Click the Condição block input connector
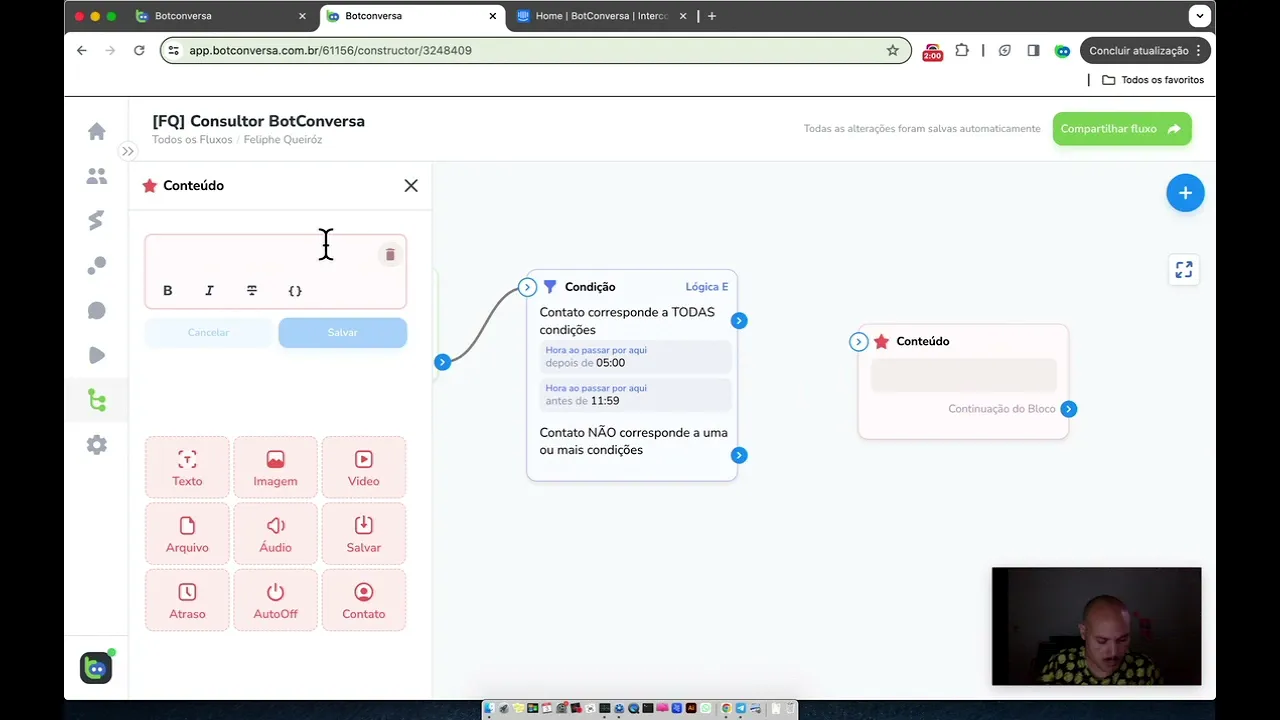This screenshot has height=720, width=1280. [528, 287]
